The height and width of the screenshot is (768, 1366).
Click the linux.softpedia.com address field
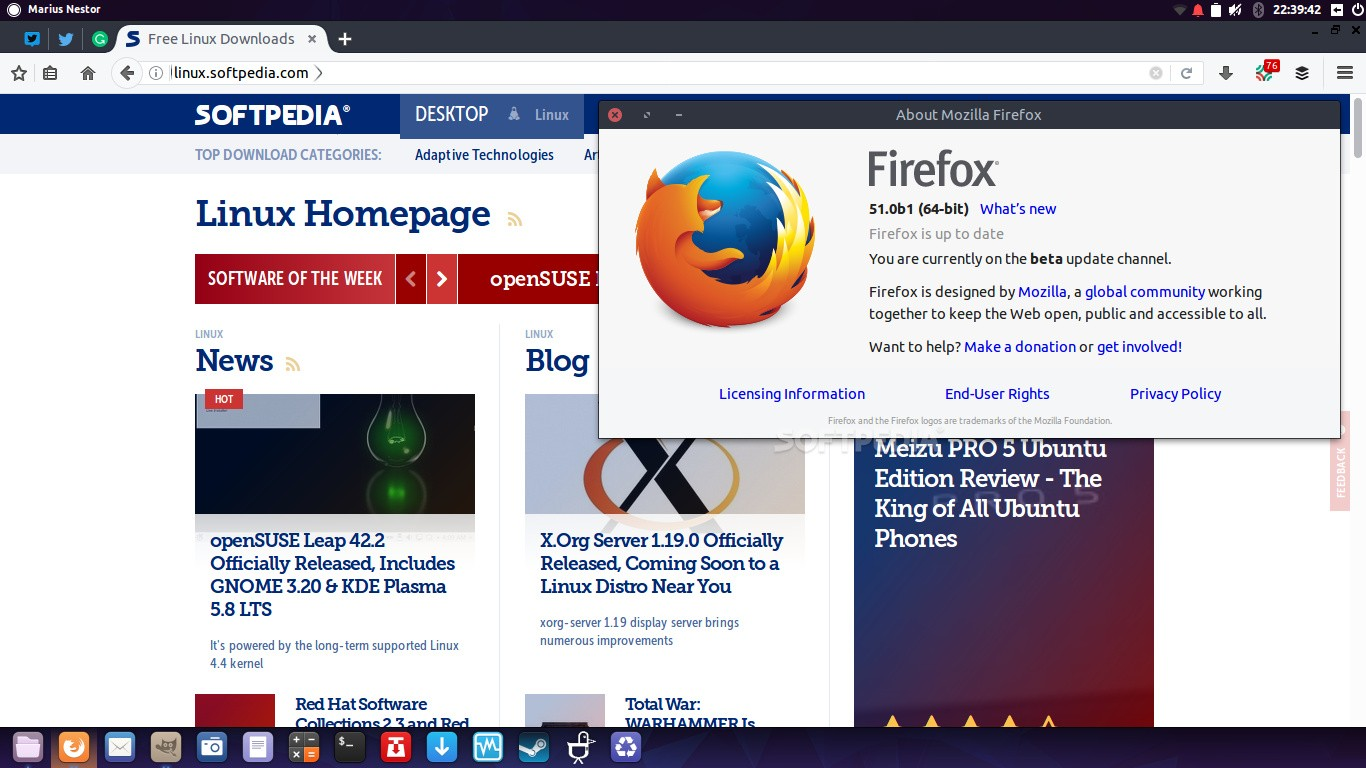click(x=655, y=73)
